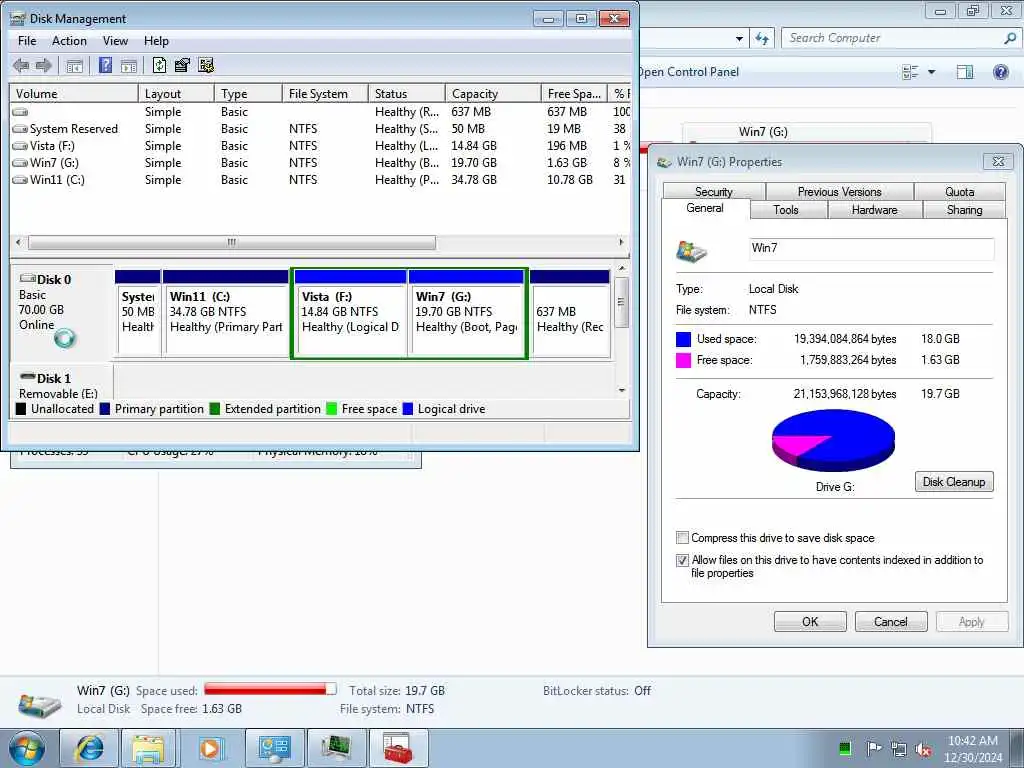Click the Disk 0 drive icon
This screenshot has width=1024, height=768.
[x=27, y=279]
